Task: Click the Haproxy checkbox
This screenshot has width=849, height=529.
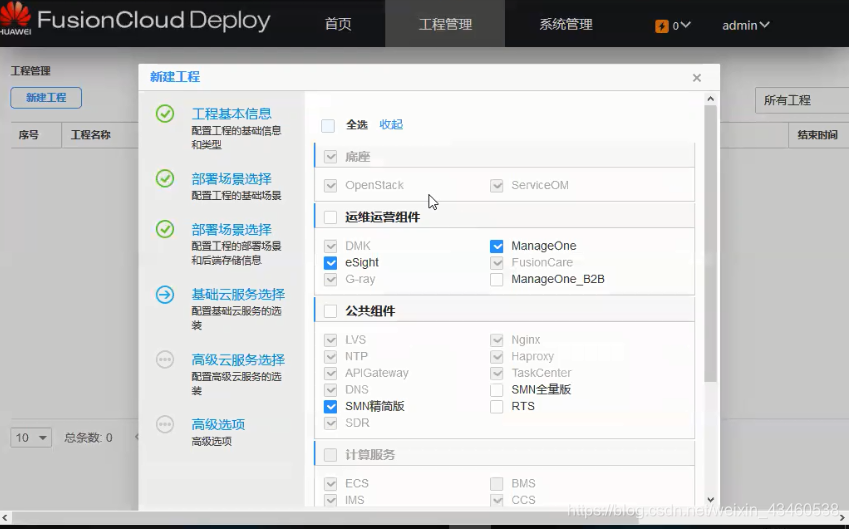Action: (x=497, y=357)
